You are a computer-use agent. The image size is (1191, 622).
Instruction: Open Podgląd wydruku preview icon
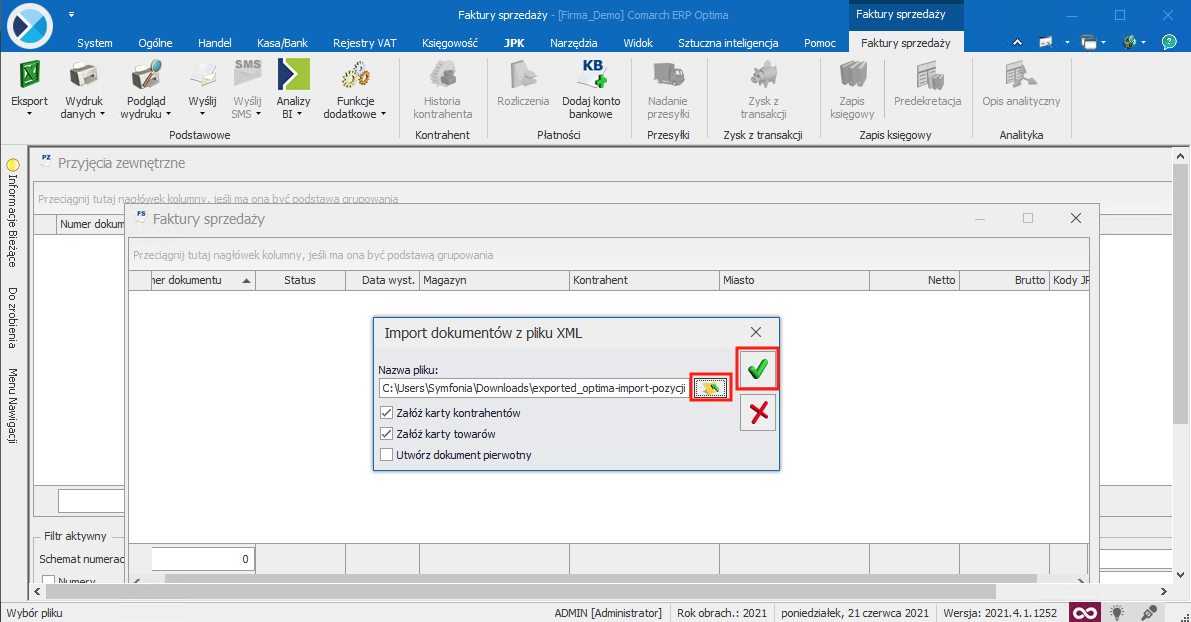coord(146,76)
